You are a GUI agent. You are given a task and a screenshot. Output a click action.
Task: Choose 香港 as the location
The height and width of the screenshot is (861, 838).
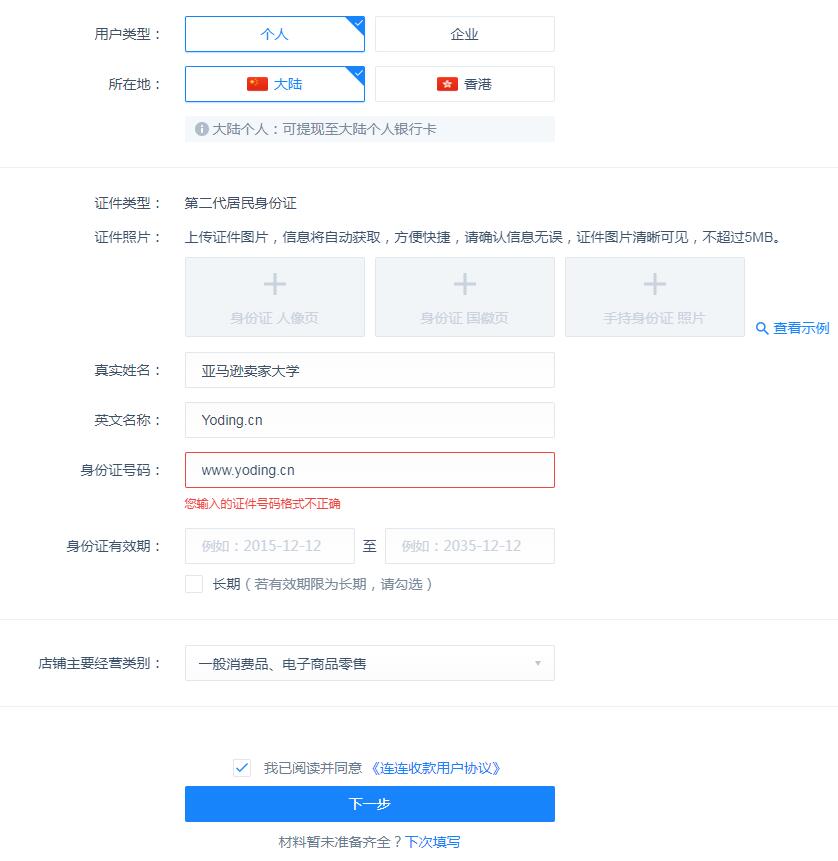tap(465, 84)
